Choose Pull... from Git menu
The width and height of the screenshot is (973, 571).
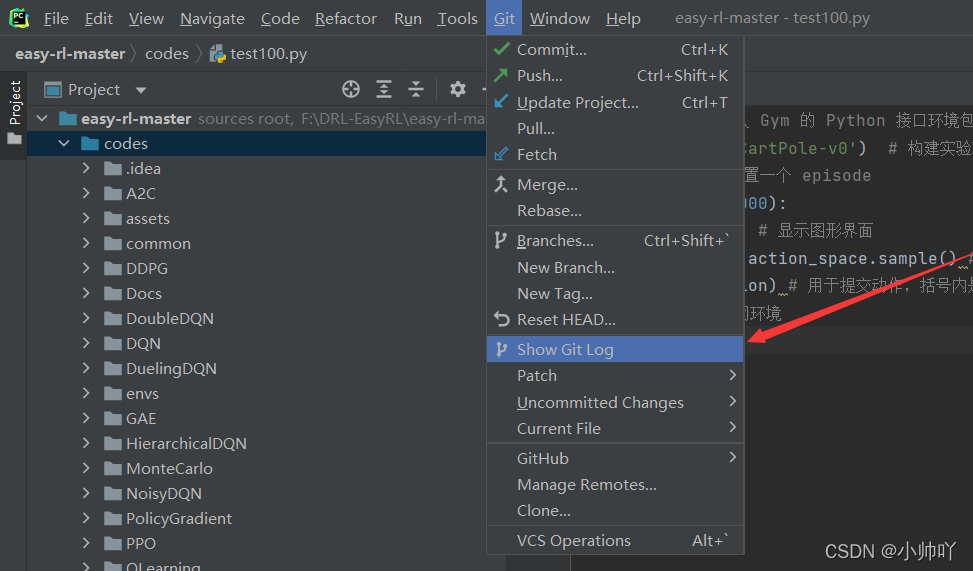coord(615,128)
